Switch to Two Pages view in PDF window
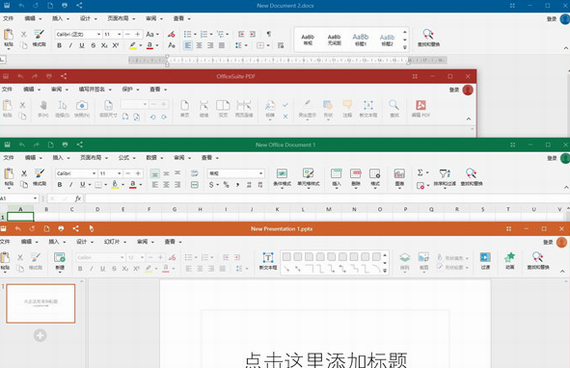The height and width of the screenshot is (368, 570). point(223,109)
